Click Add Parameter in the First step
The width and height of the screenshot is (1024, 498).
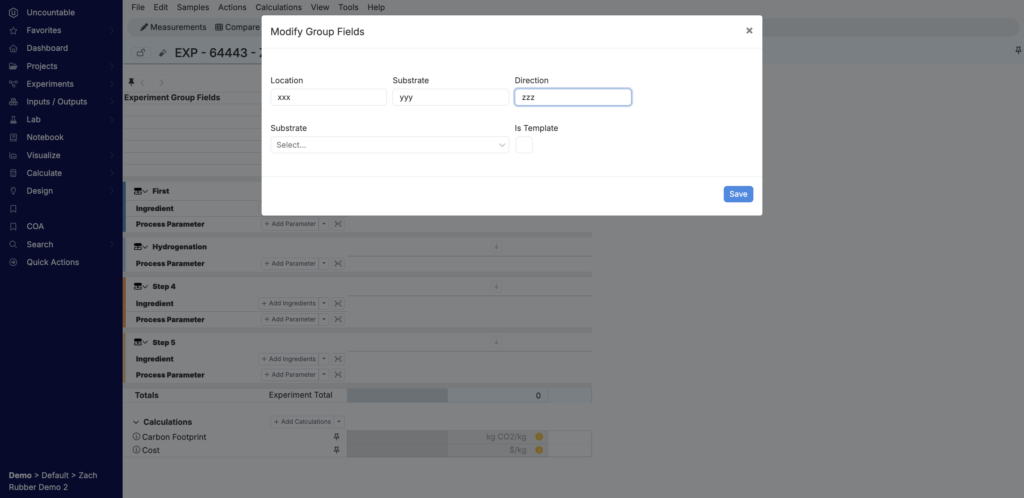coord(289,224)
